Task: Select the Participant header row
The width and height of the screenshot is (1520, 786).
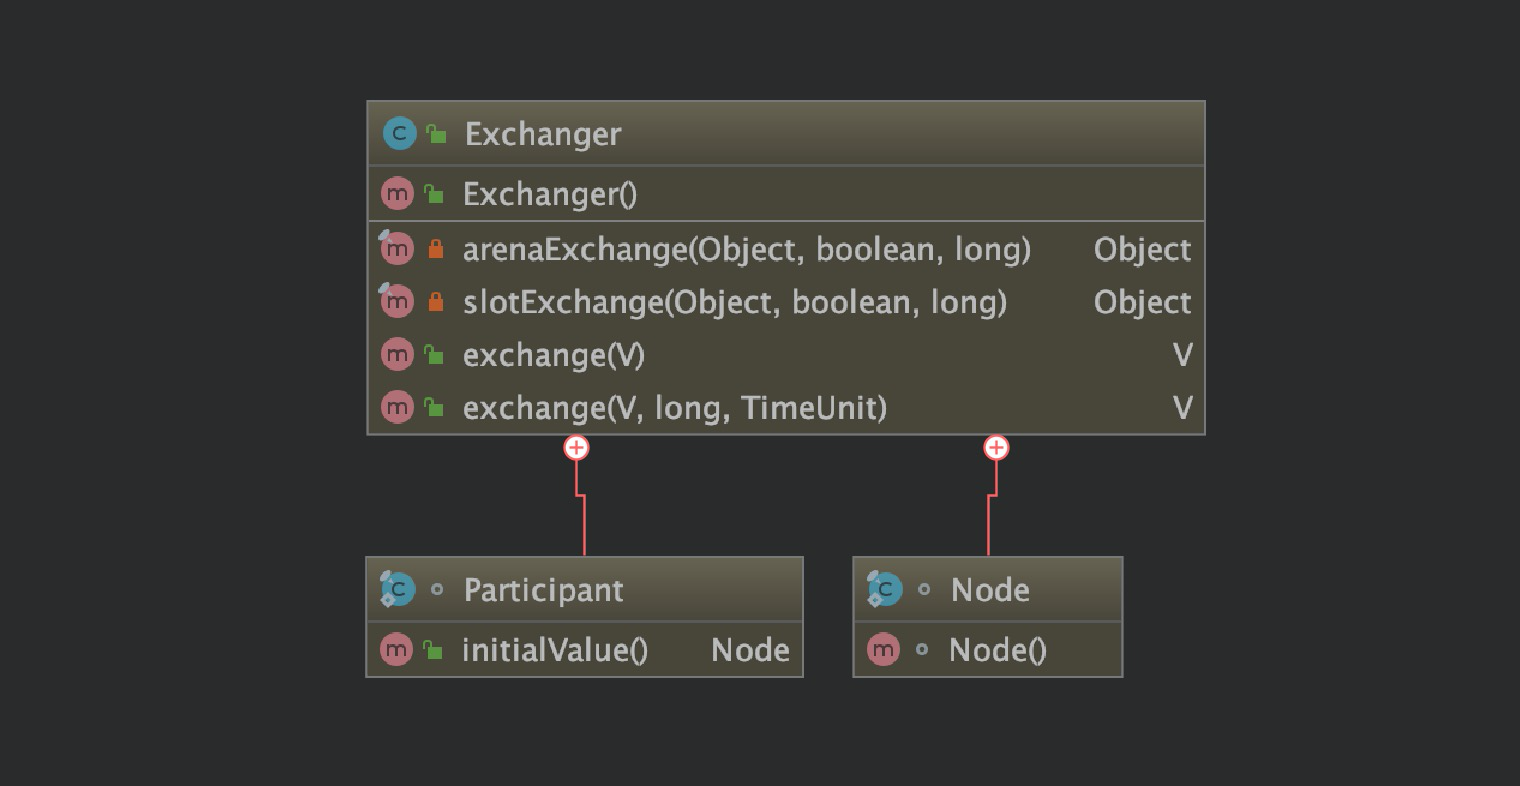Action: point(542,589)
